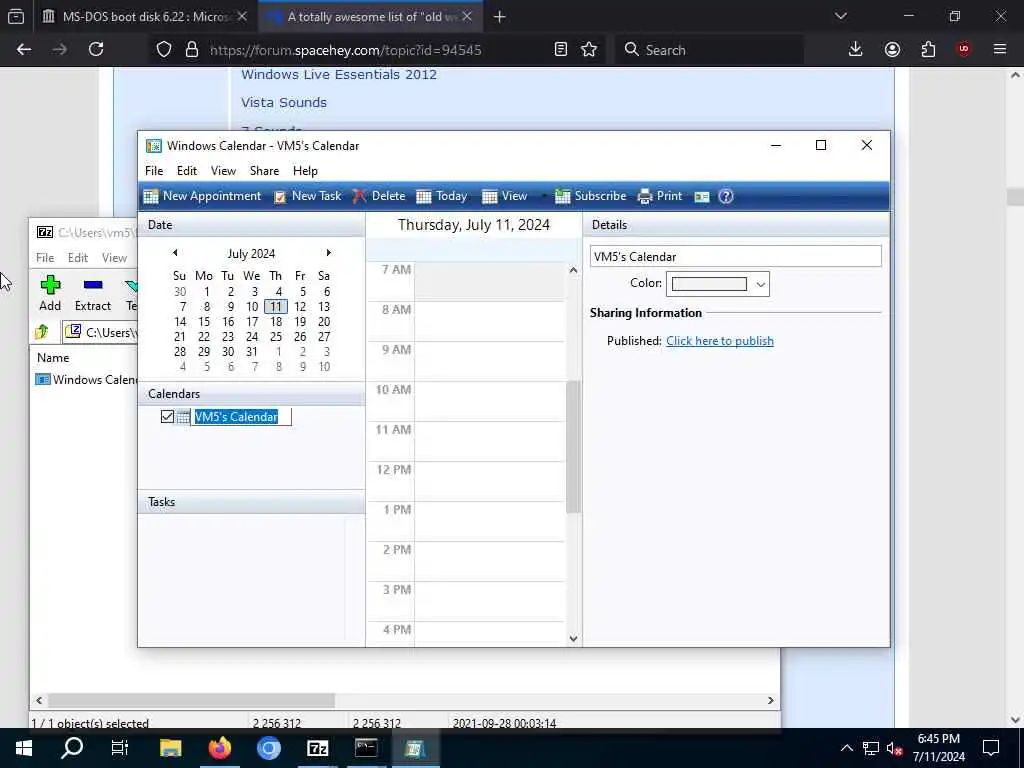Click the calendar color swatch
Viewport: 1024px width, 768px height.
click(709, 284)
